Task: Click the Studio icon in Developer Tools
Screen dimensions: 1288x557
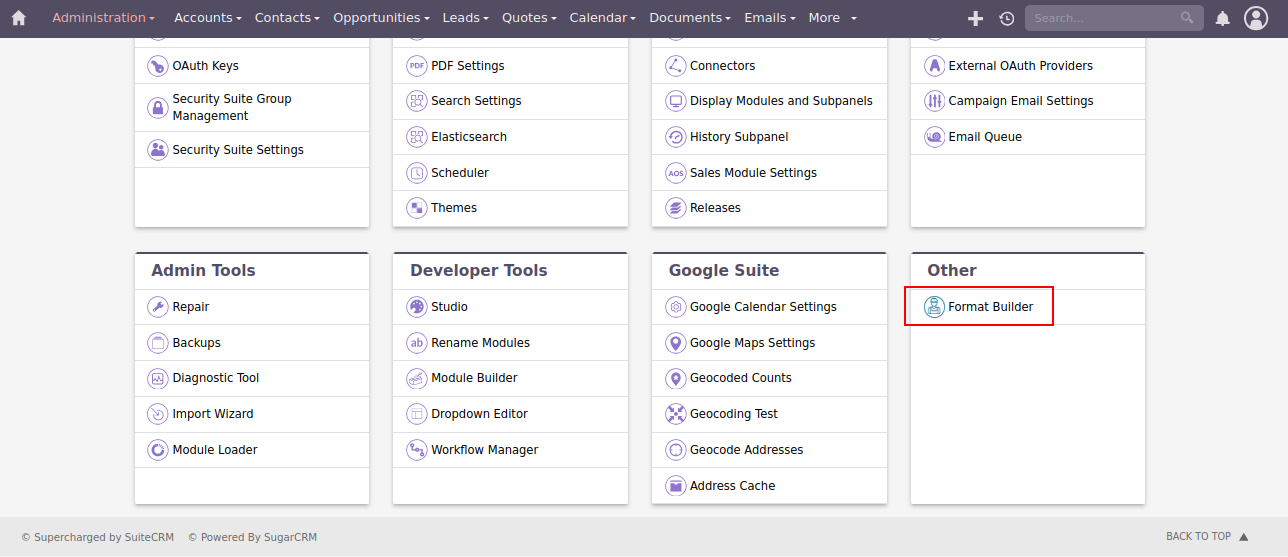Action: [416, 307]
